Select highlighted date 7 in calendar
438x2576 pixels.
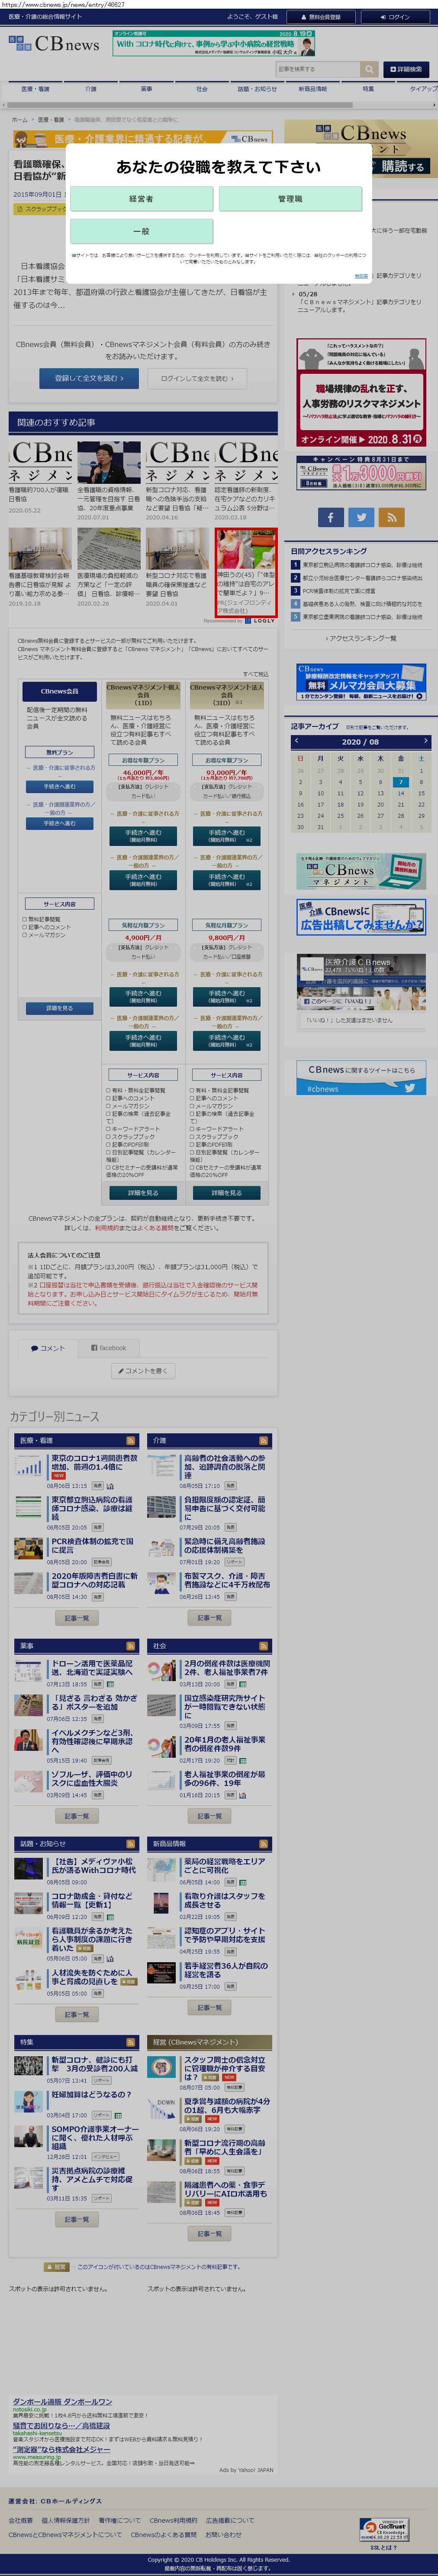401,782
